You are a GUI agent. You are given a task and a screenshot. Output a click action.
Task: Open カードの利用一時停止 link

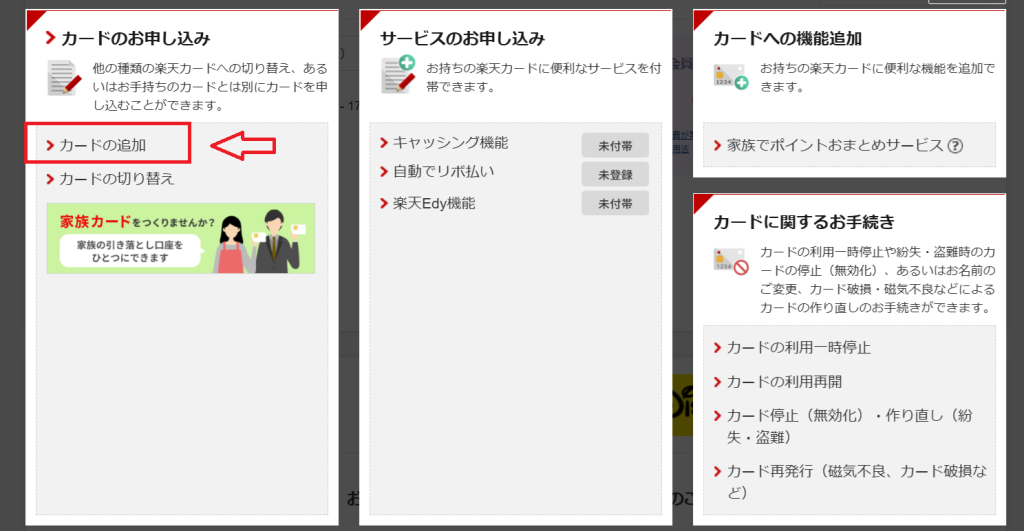point(798,348)
